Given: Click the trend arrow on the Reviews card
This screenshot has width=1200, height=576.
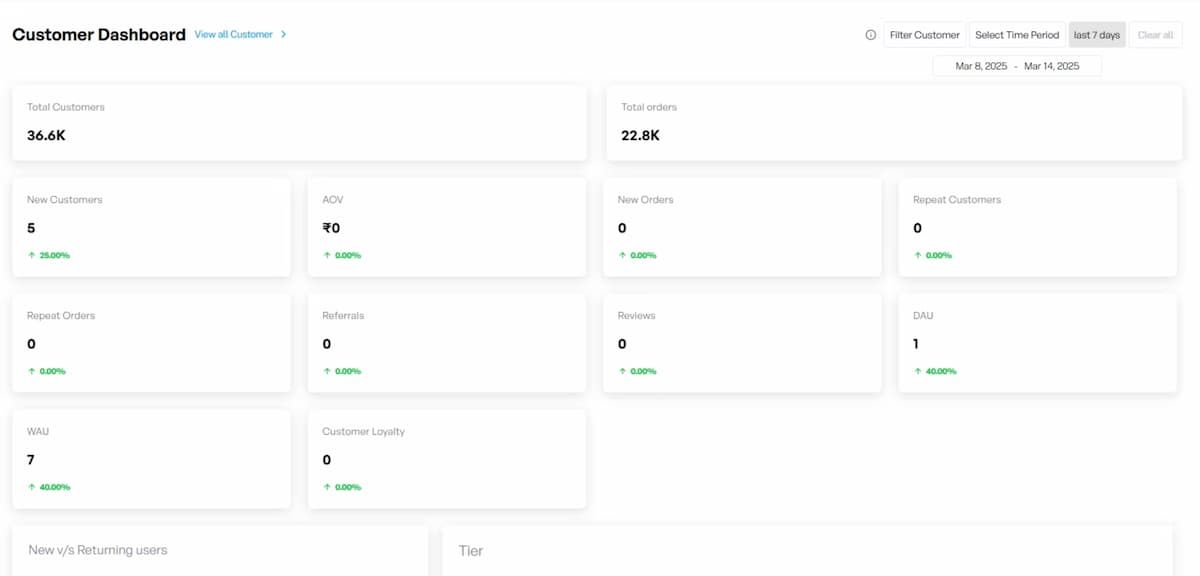Looking at the screenshot, I should 621,371.
